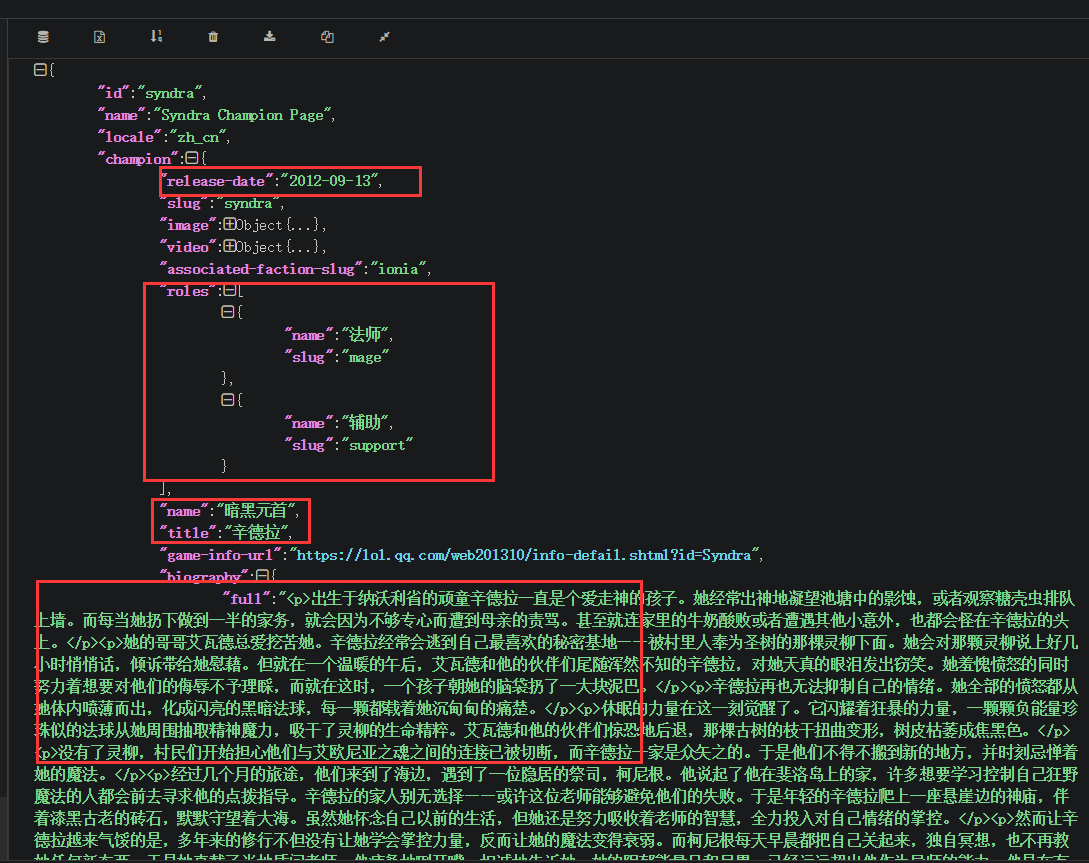Click the slug value "mage"

365,358
